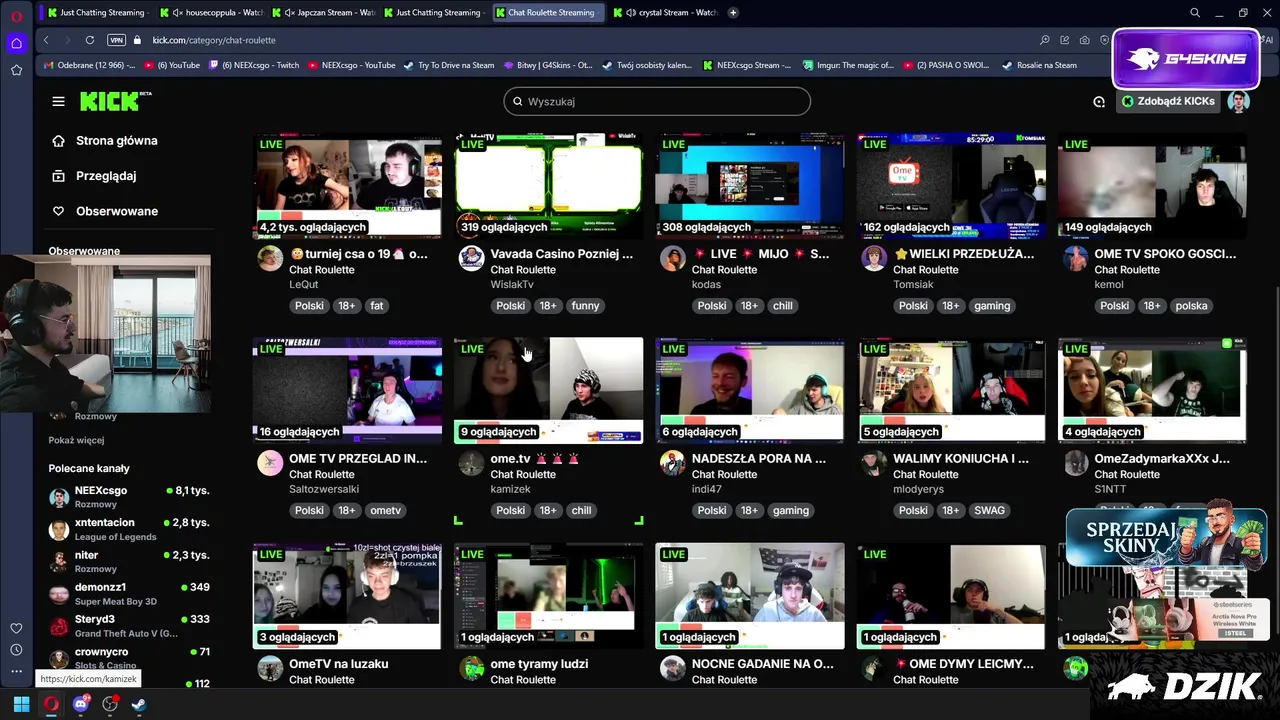1280x720 pixels.
Task: Click LeQut channel avatar
Action: coord(270,258)
